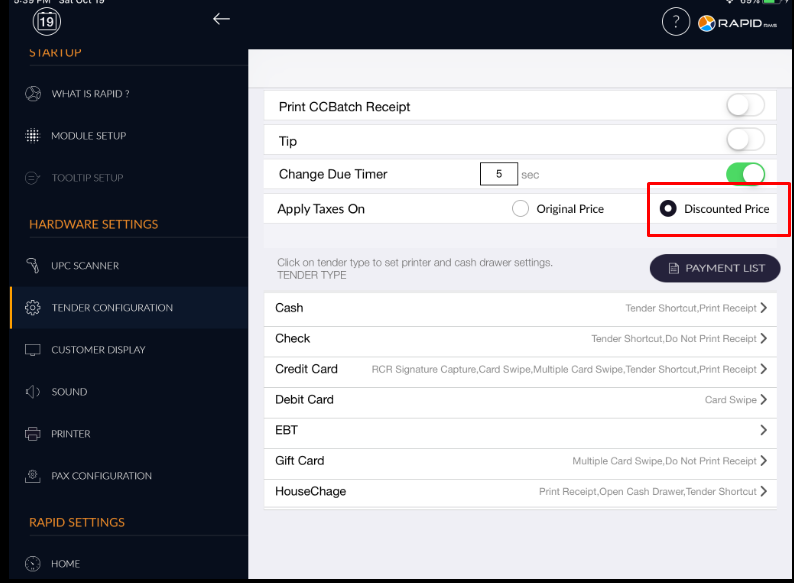
Task: Click the PAX Configuration icon
Action: pyautogui.click(x=33, y=476)
